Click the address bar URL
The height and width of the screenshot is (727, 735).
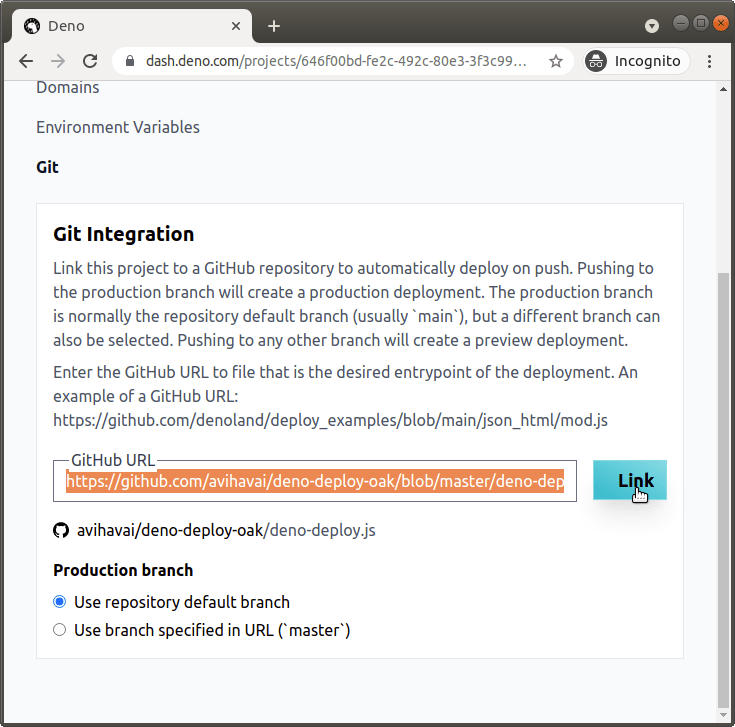(x=336, y=61)
